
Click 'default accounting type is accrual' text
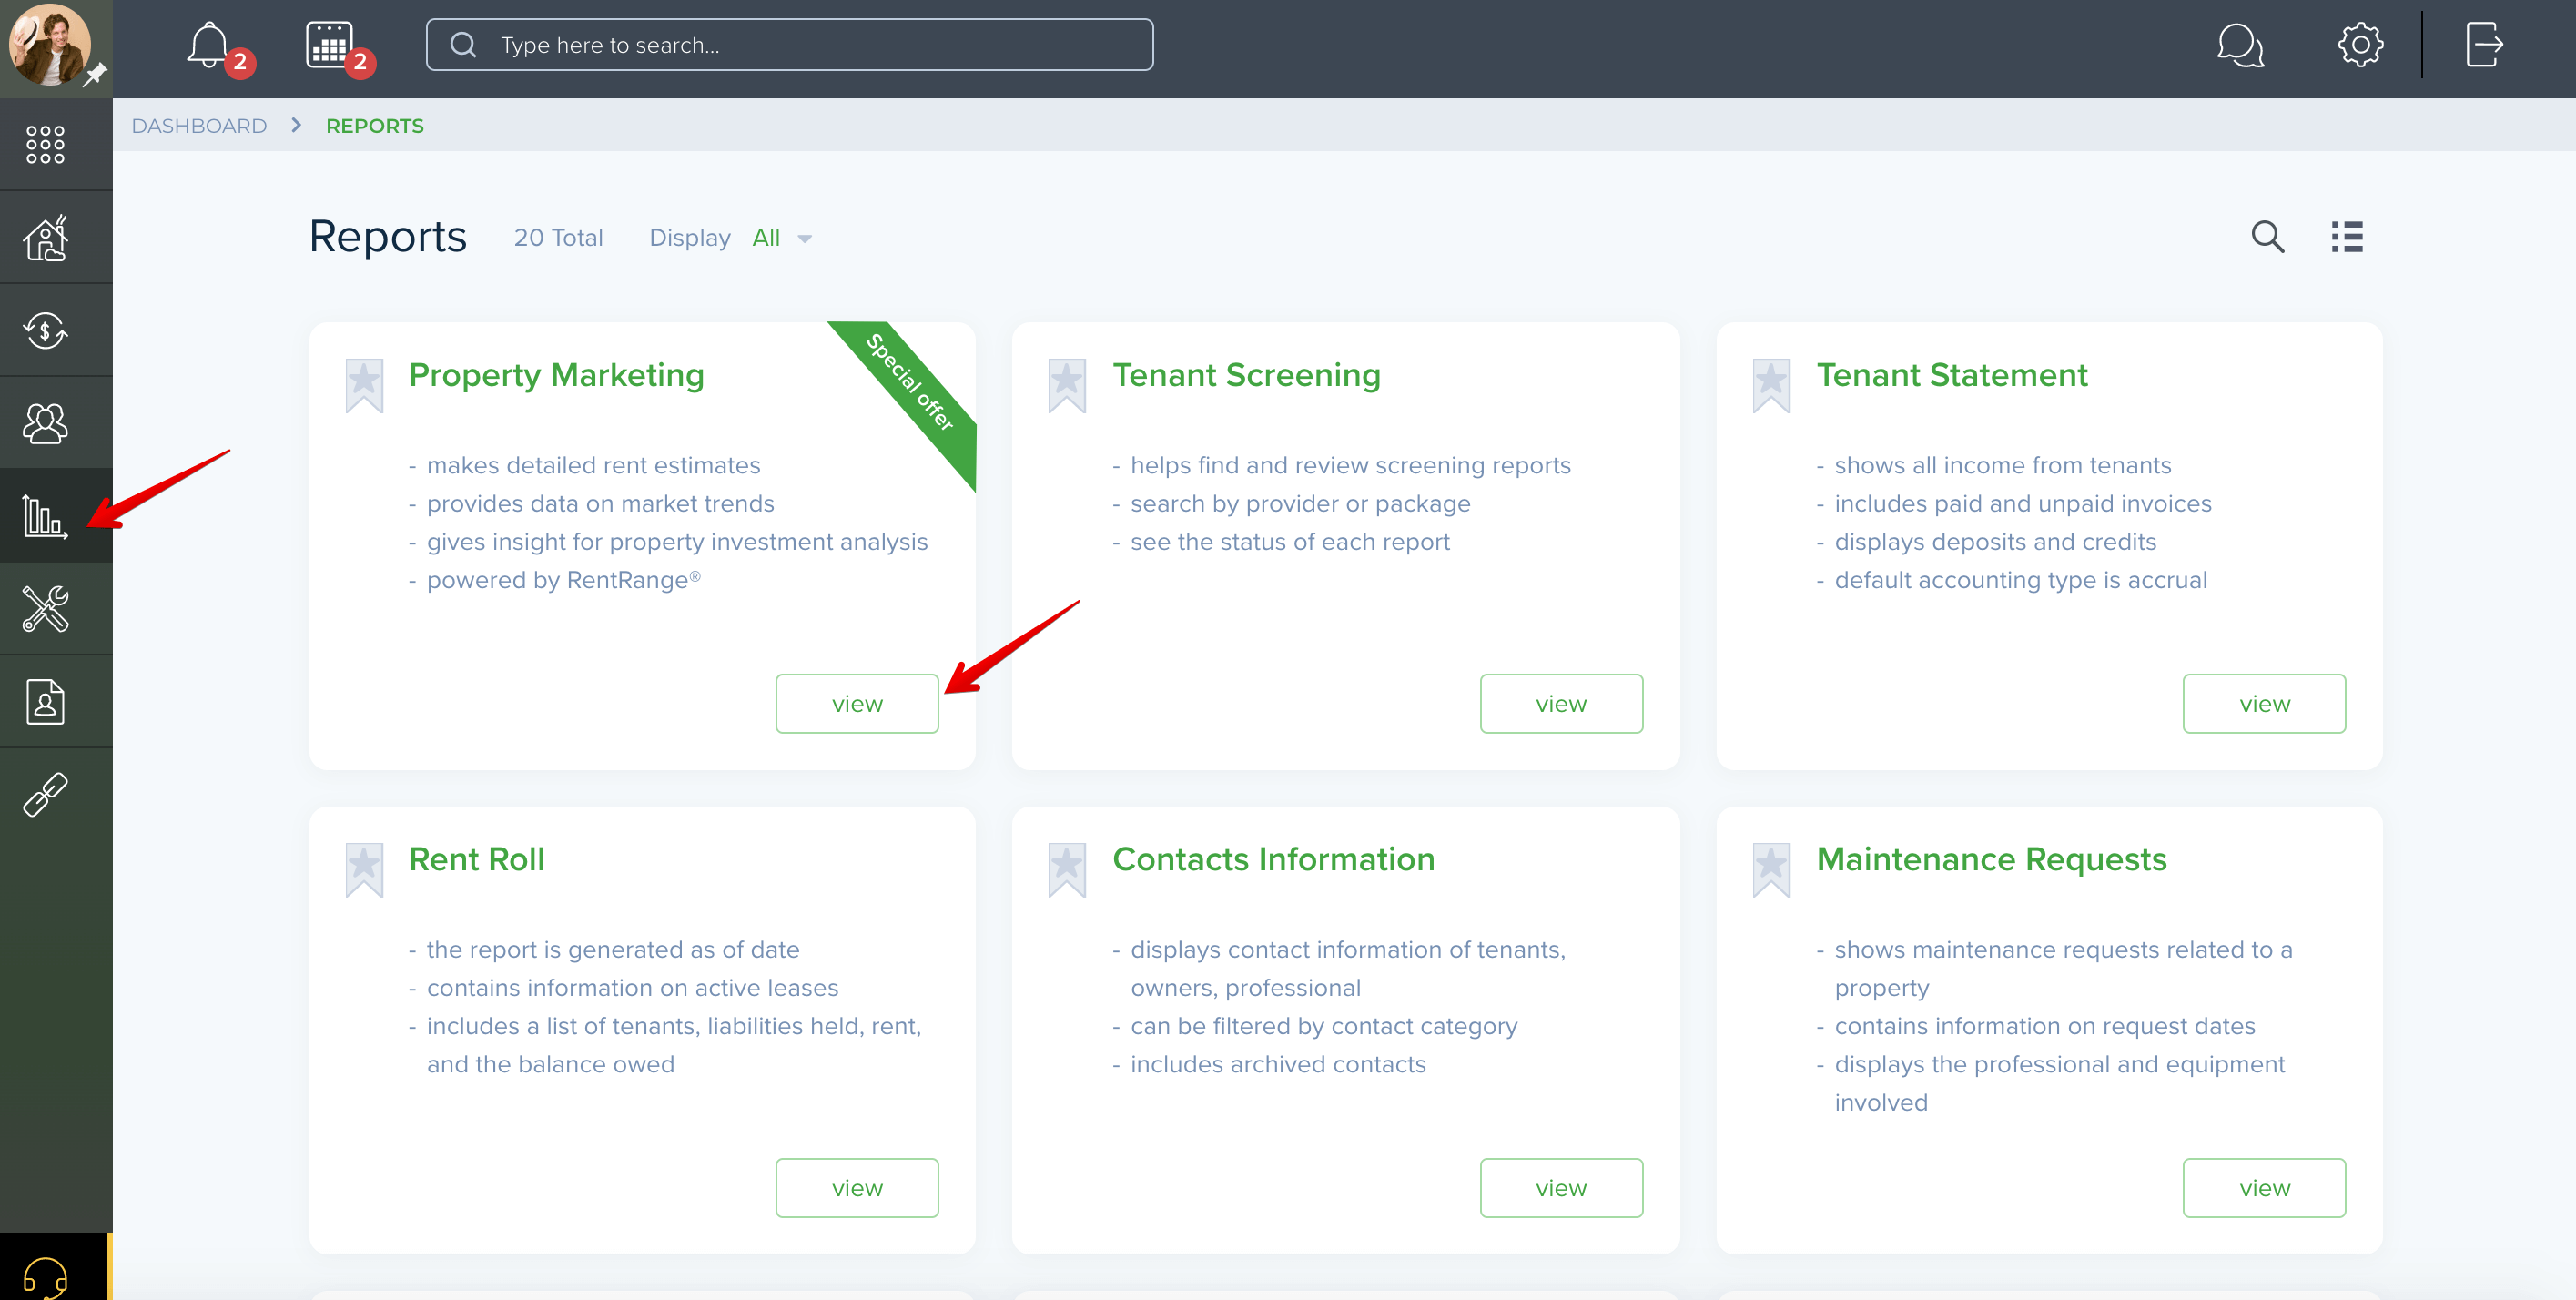(x=2020, y=580)
